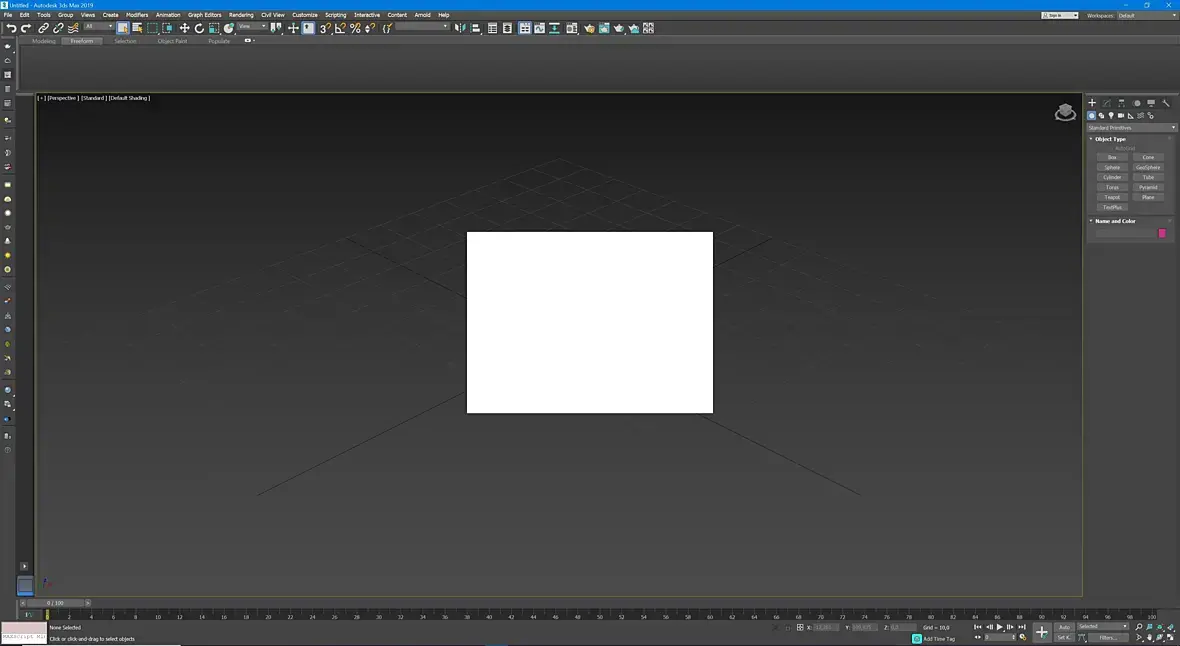Collapse the Object Type rollout
The width and height of the screenshot is (1180, 646).
1110,139
